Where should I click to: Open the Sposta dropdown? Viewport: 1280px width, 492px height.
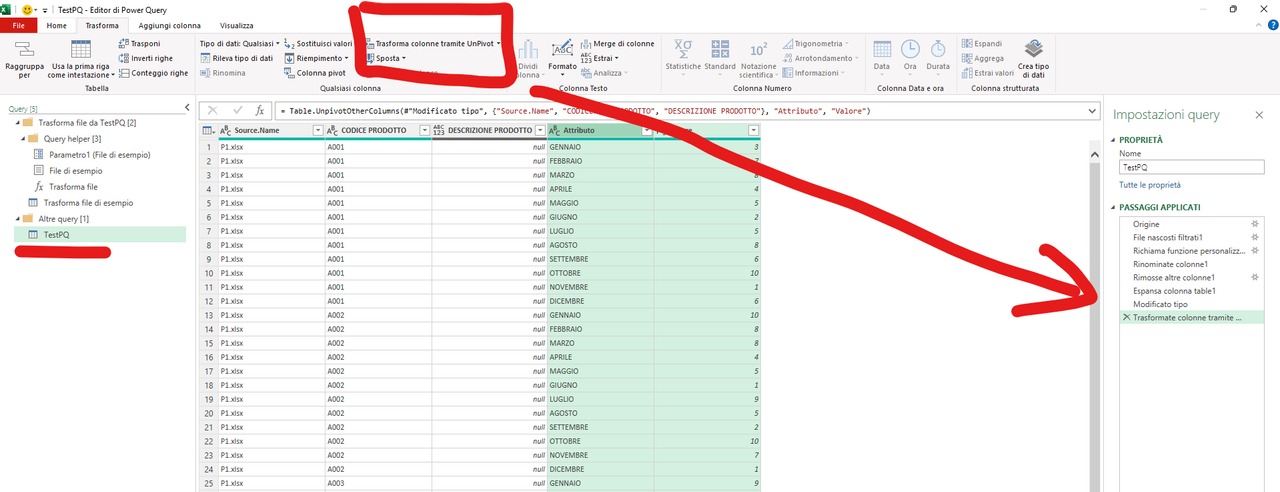(x=385, y=58)
